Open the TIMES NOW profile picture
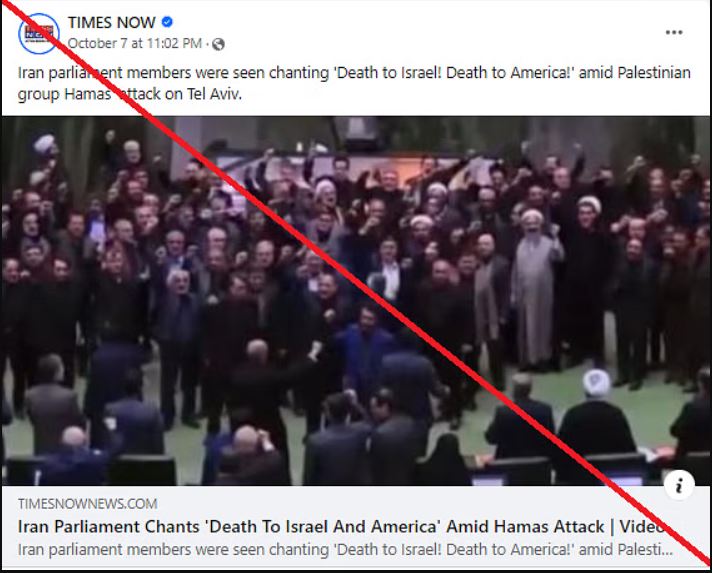This screenshot has width=712, height=573. [x=39, y=33]
